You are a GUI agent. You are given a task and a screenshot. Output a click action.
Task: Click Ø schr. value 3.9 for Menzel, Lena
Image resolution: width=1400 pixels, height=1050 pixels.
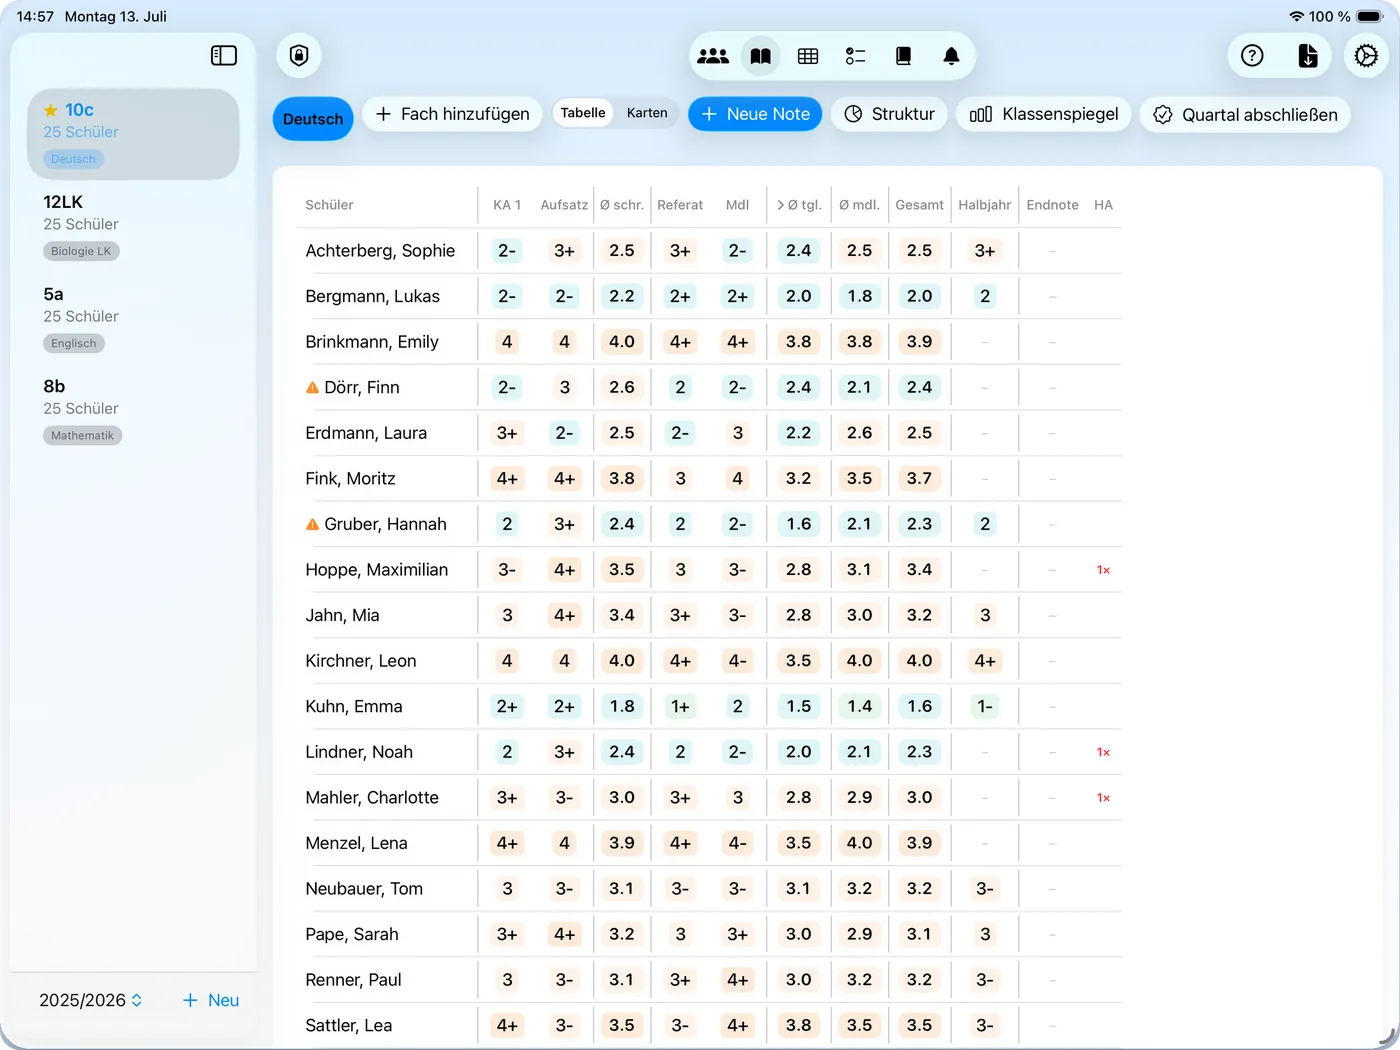(x=622, y=843)
